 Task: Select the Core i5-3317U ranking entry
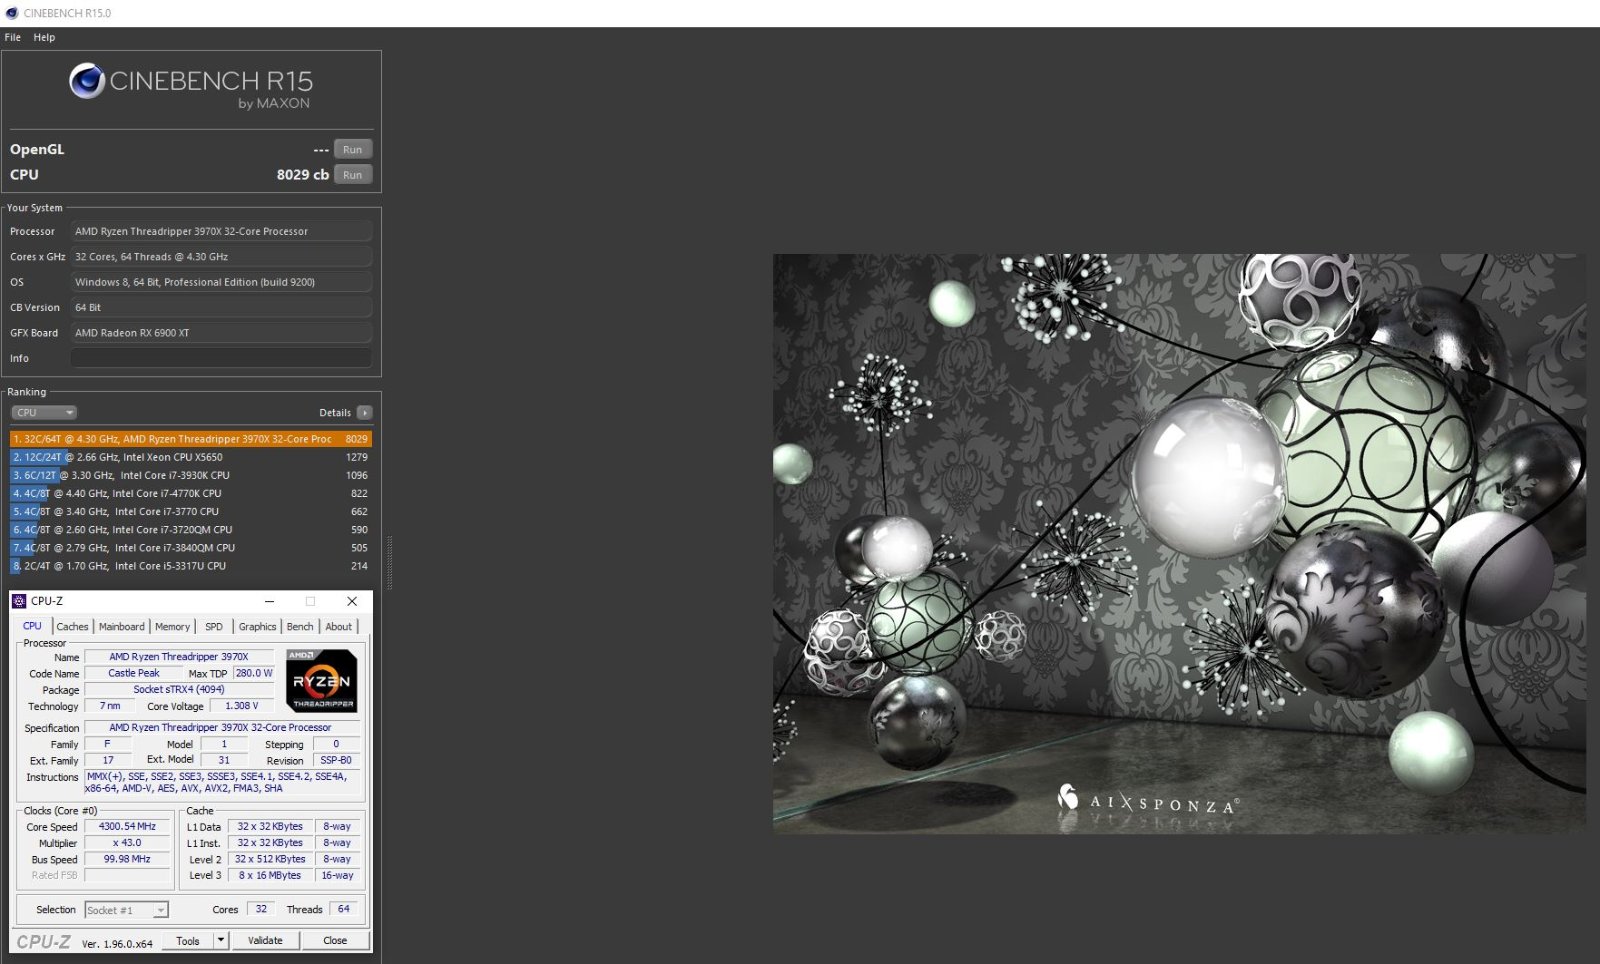pos(190,566)
